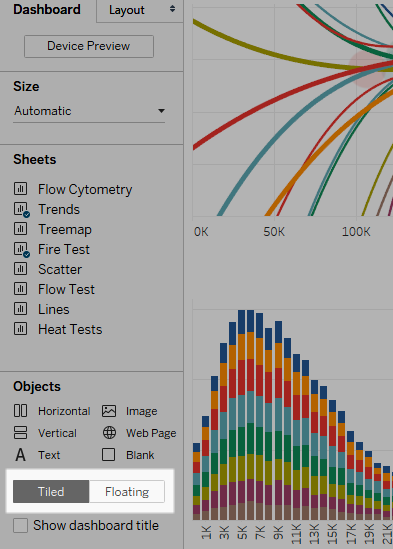Select the Web Page object label
This screenshot has height=549, width=393.
point(151,433)
